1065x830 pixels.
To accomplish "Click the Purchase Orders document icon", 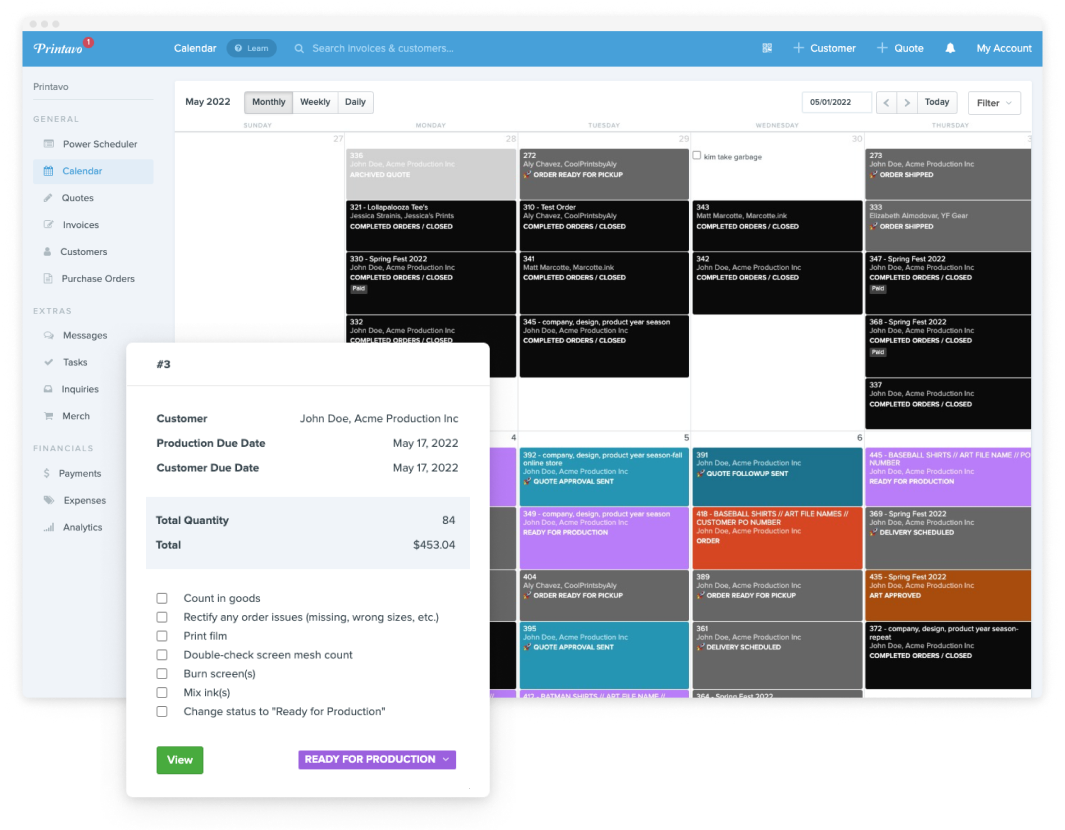I will (48, 278).
